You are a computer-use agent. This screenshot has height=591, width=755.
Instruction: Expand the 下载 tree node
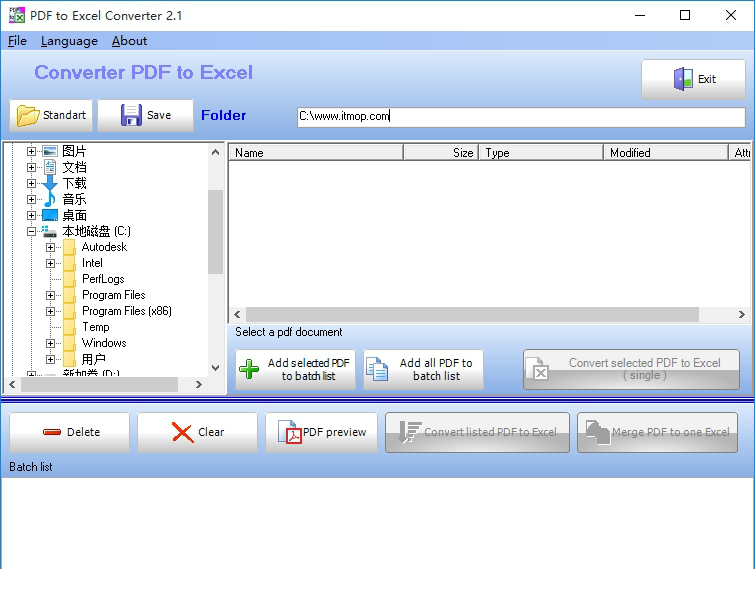[31, 183]
